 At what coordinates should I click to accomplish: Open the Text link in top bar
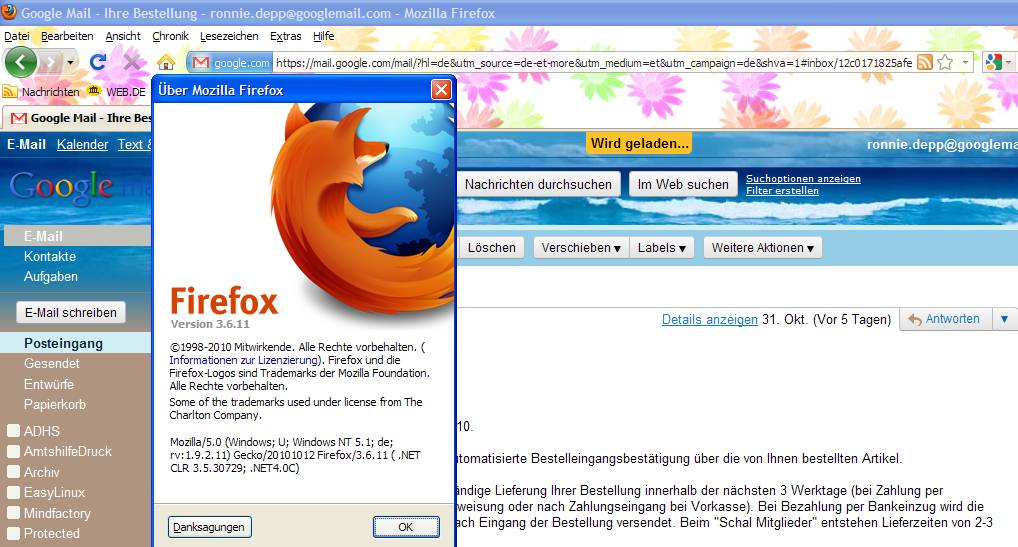(x=134, y=145)
